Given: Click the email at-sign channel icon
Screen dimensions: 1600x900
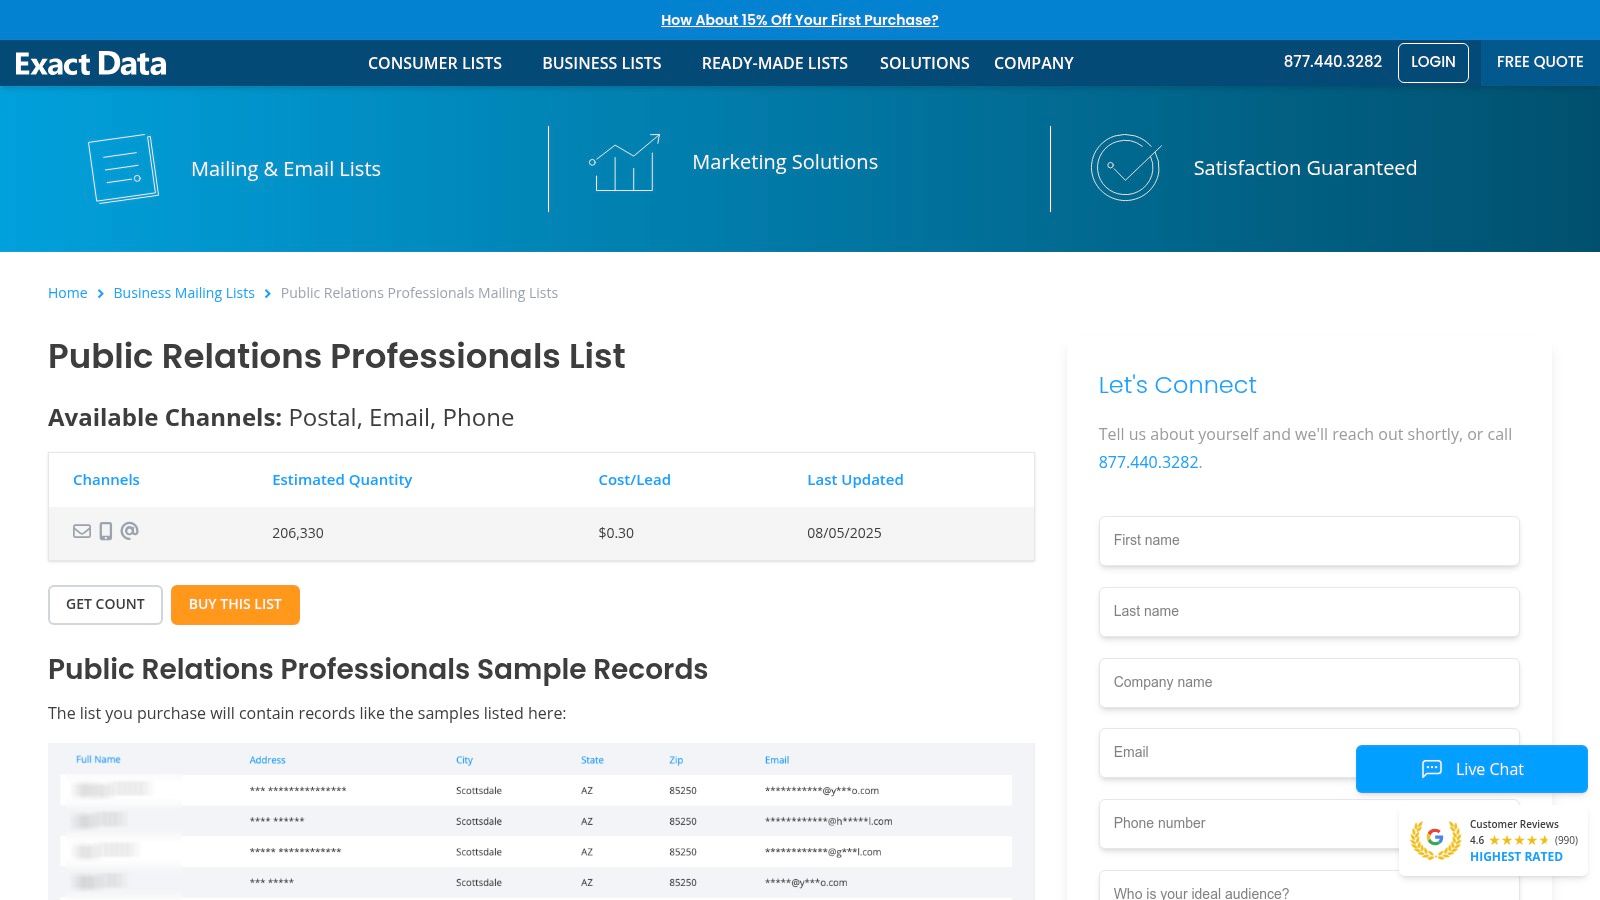Looking at the screenshot, I should pos(129,530).
